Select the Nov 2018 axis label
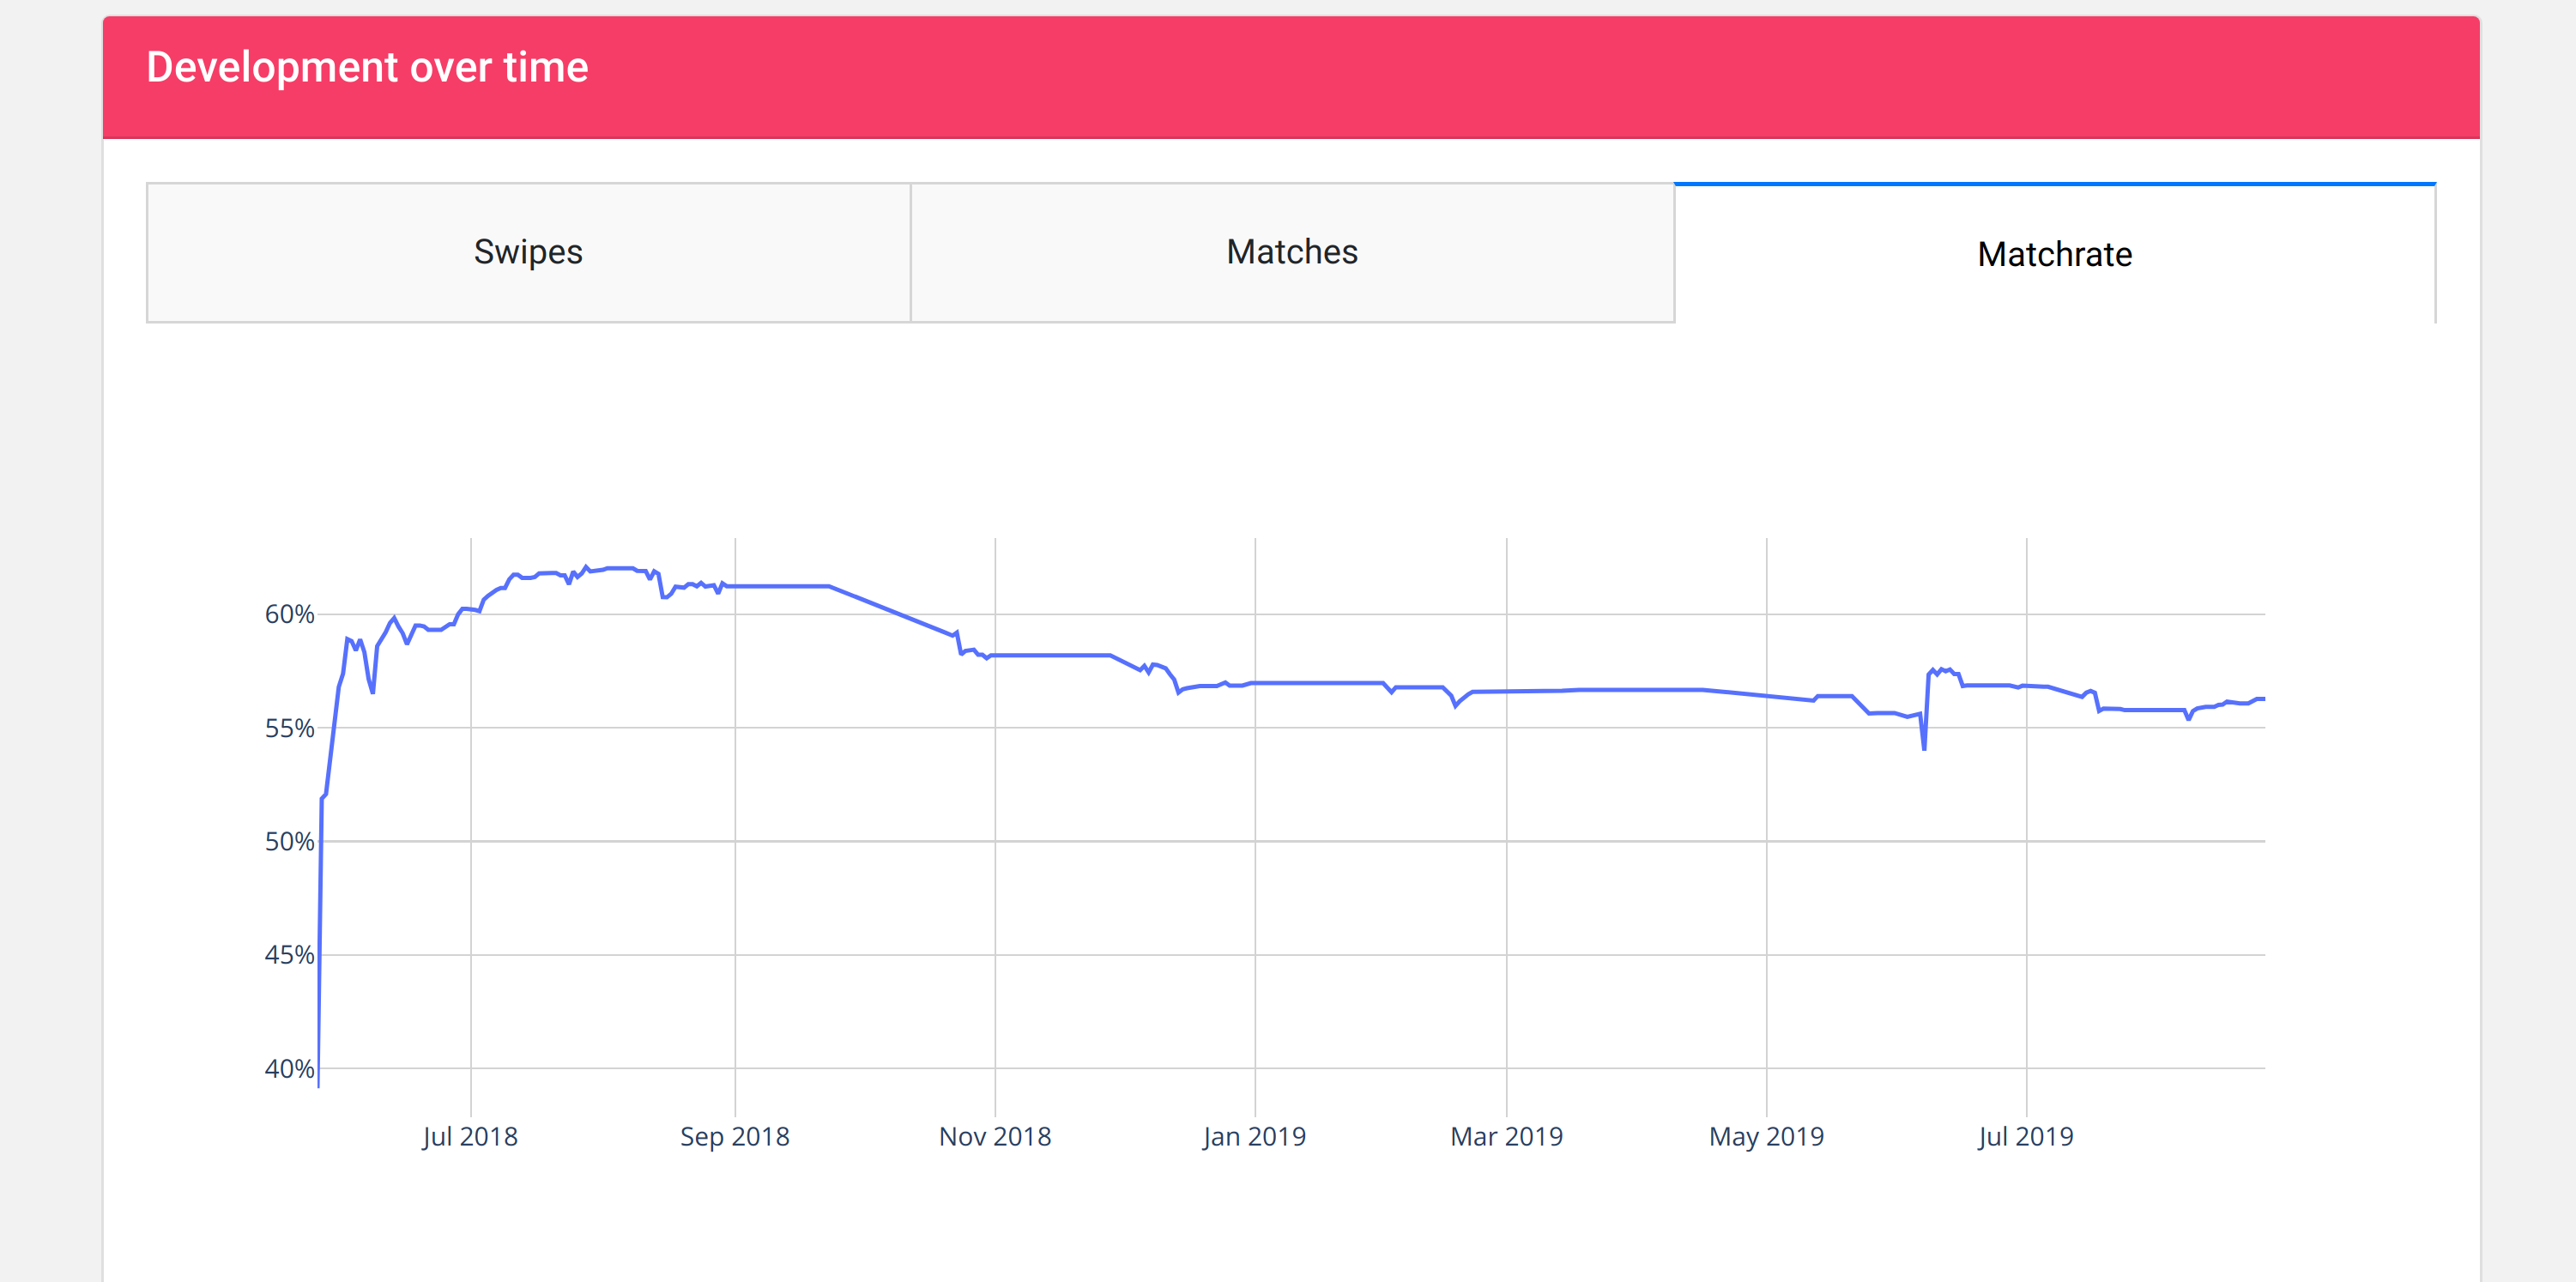 coord(995,1136)
